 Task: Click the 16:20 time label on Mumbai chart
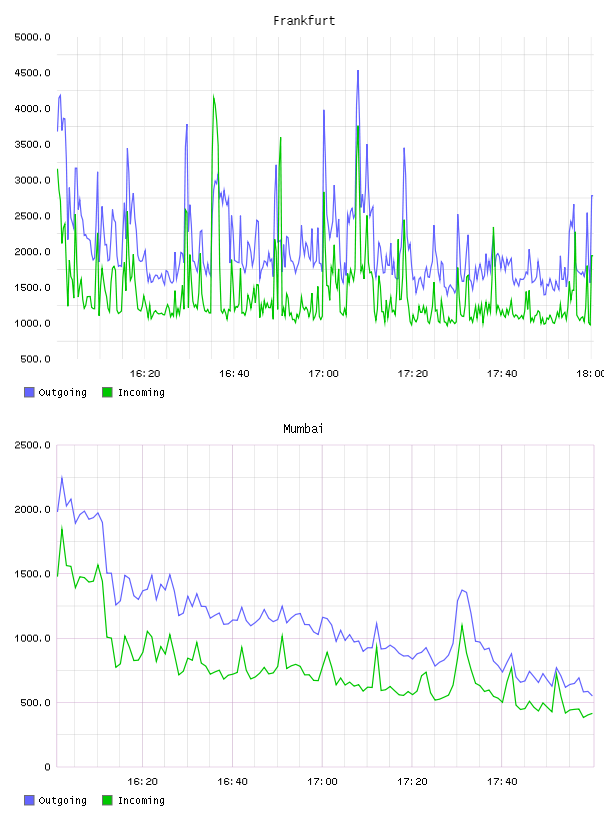[142, 782]
